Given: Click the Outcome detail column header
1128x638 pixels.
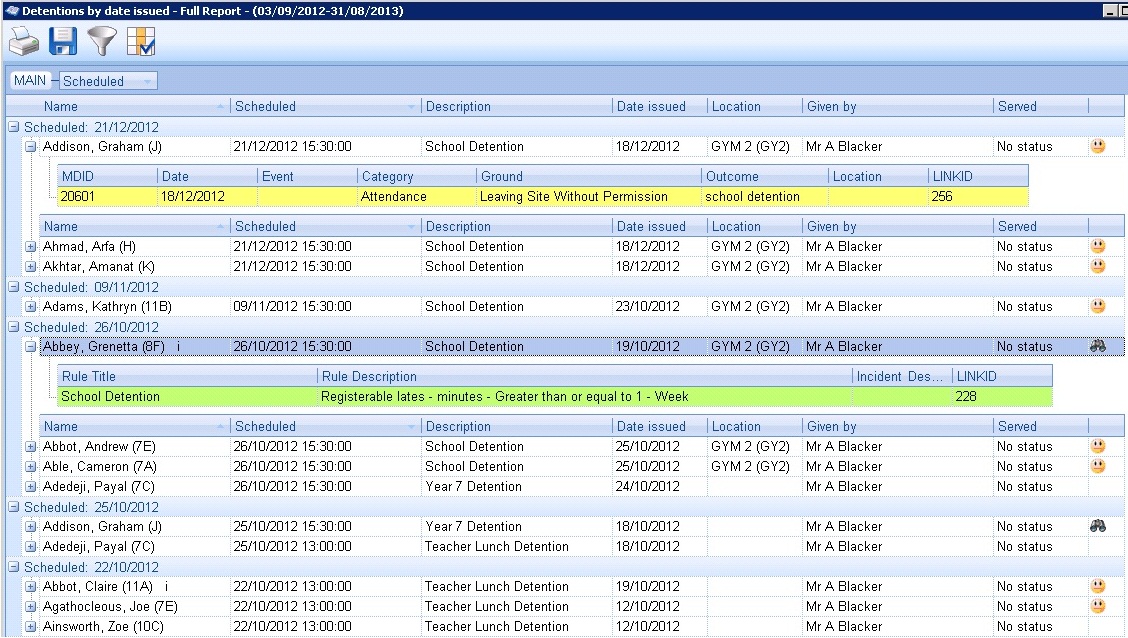Looking at the screenshot, I should (x=765, y=176).
